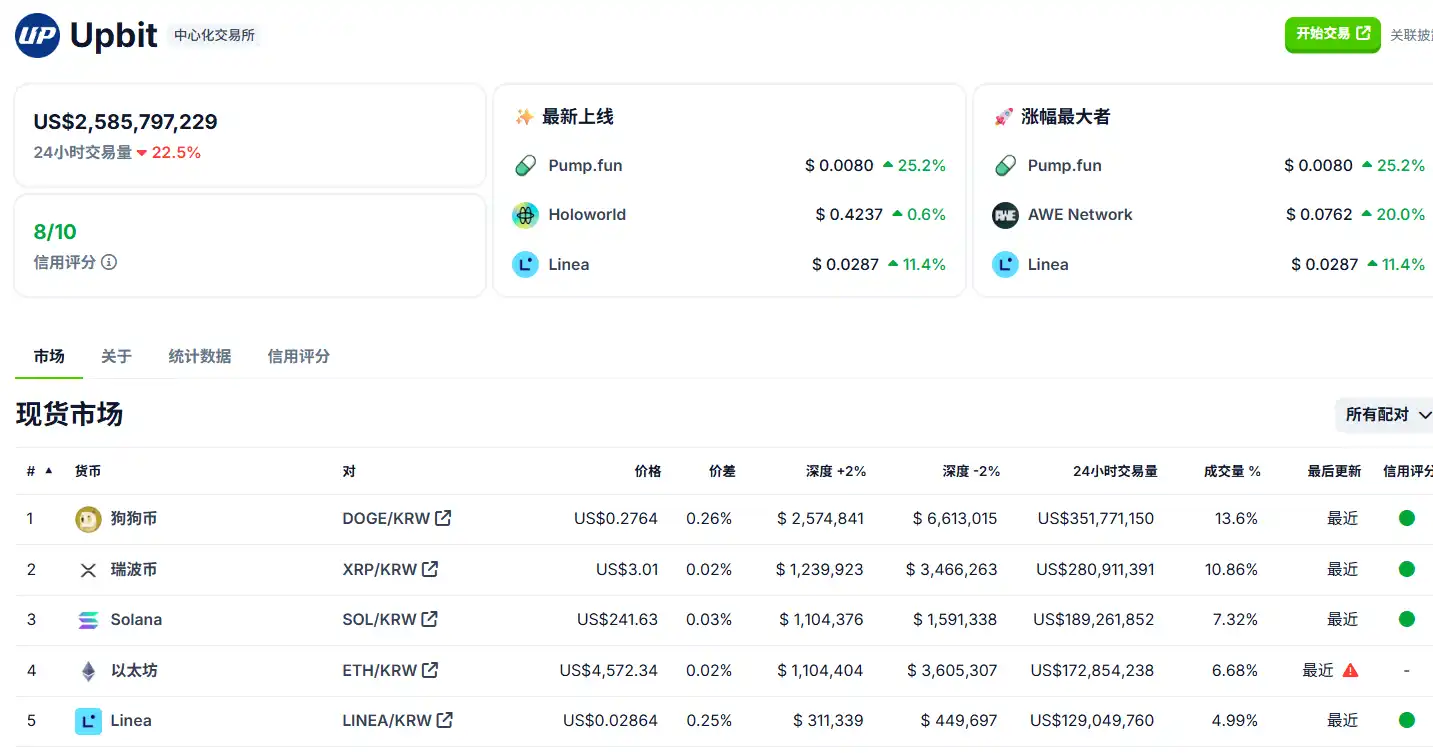Click the Solana name in the table
The width and height of the screenshot is (1433, 753).
136,619
